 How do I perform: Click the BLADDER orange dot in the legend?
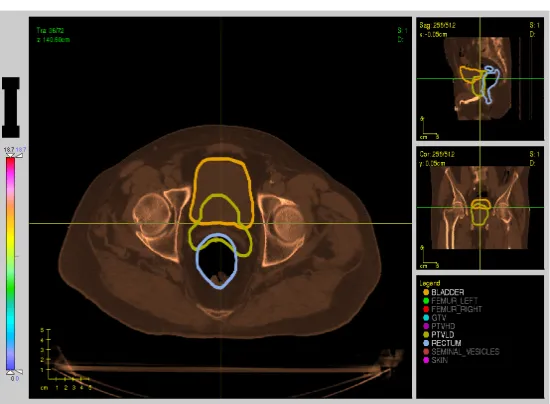click(x=426, y=292)
